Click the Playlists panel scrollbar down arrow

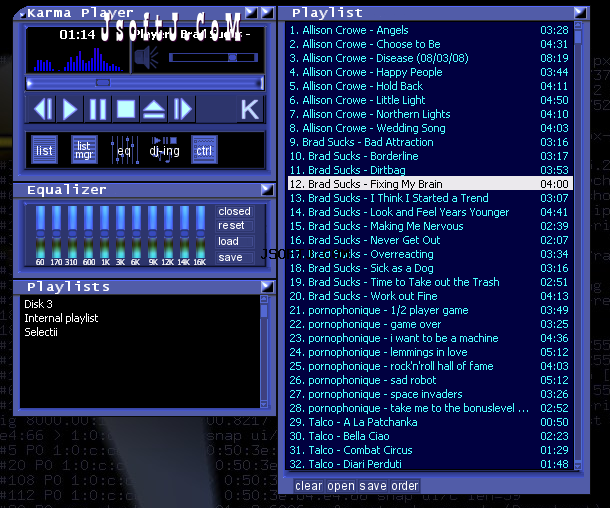264,404
